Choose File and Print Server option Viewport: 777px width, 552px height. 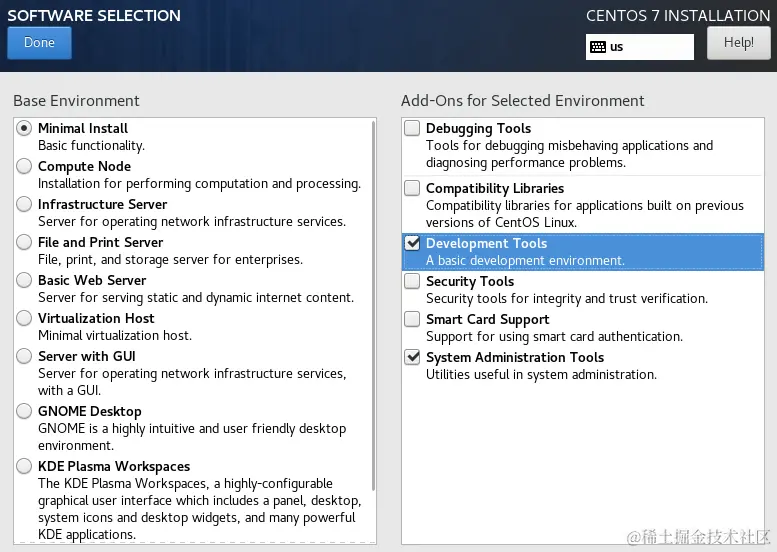(x=24, y=242)
